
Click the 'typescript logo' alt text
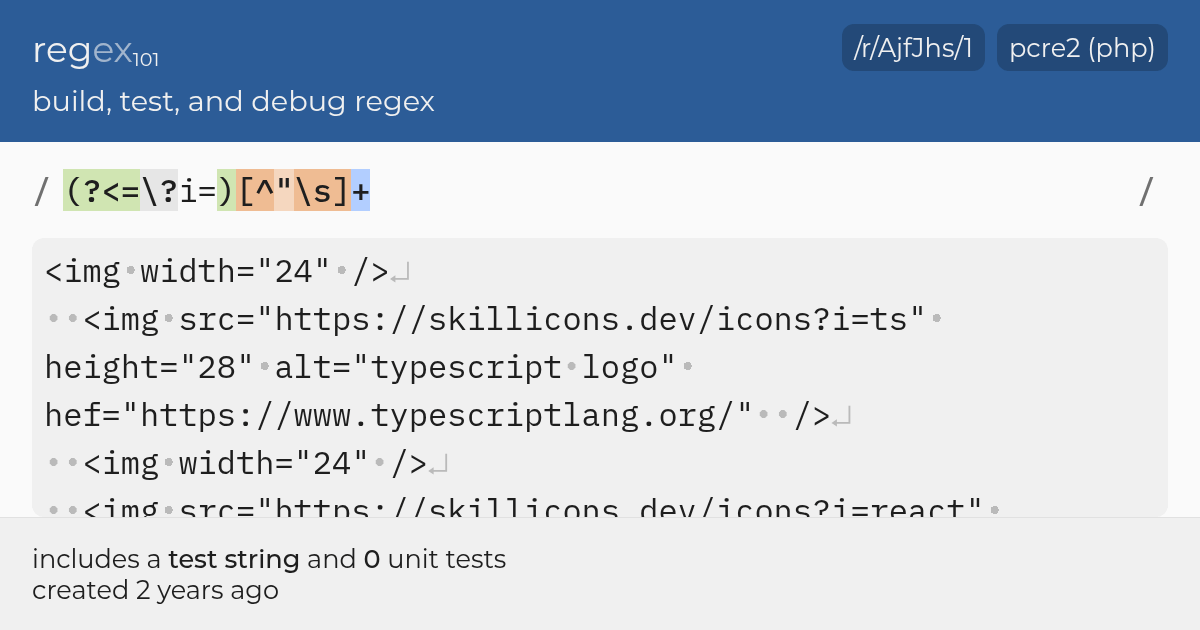515,367
